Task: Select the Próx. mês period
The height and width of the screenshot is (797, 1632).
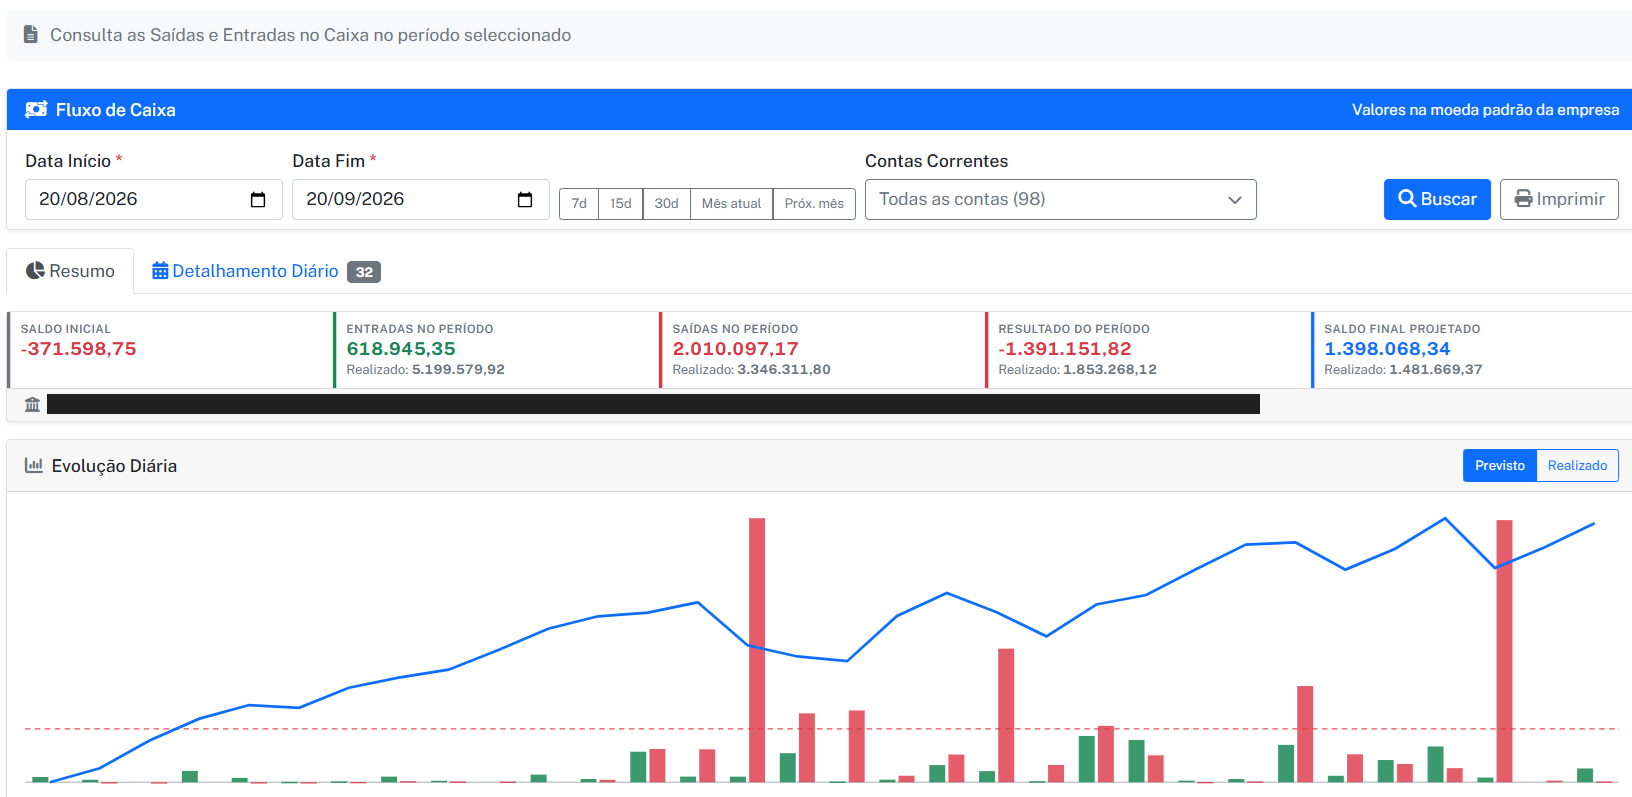Action: (814, 204)
